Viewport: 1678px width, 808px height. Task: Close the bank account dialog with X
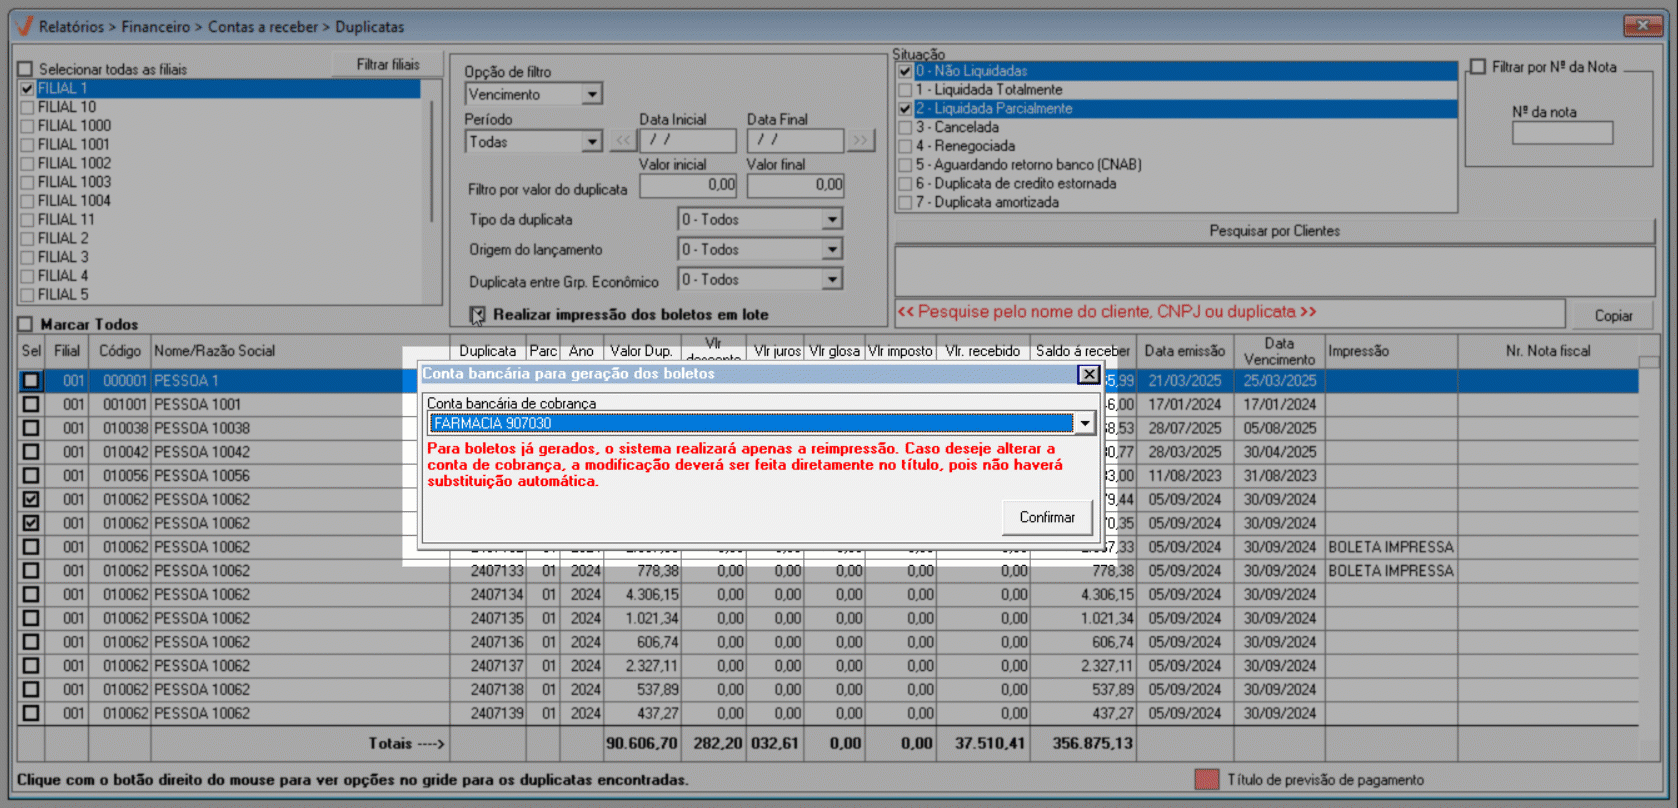point(1088,374)
